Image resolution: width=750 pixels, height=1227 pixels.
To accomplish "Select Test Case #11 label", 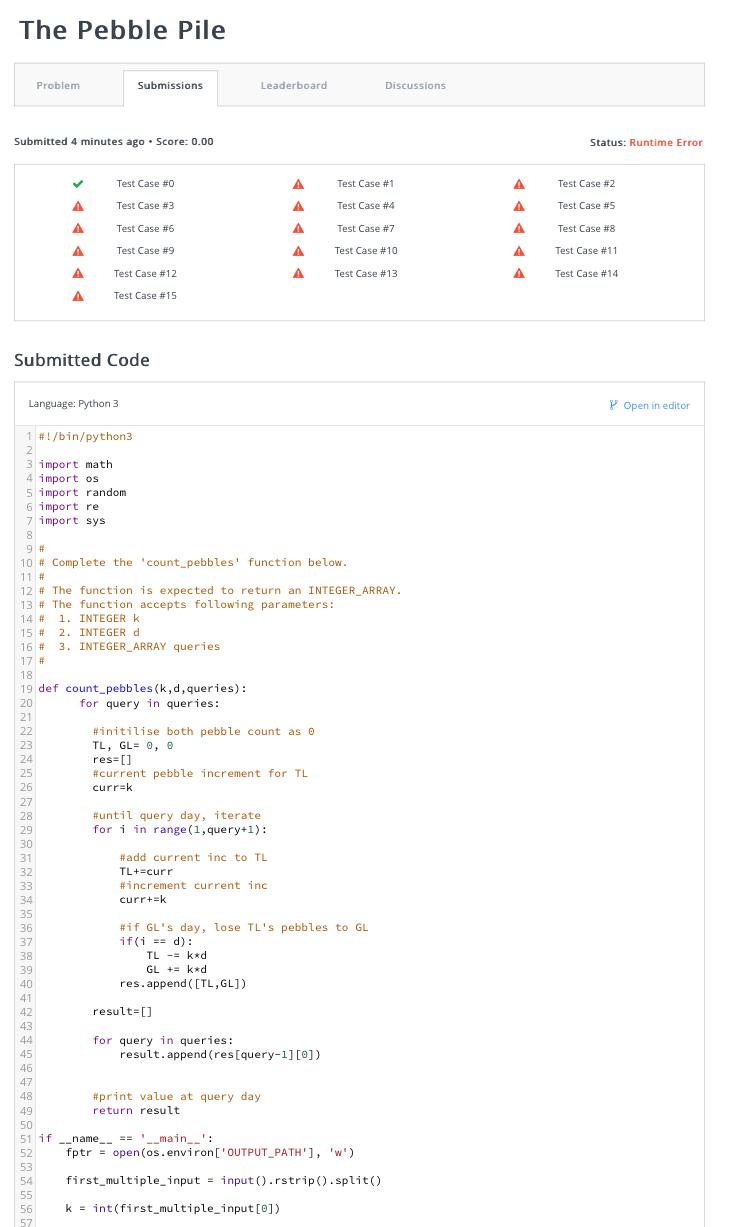I will click(586, 251).
